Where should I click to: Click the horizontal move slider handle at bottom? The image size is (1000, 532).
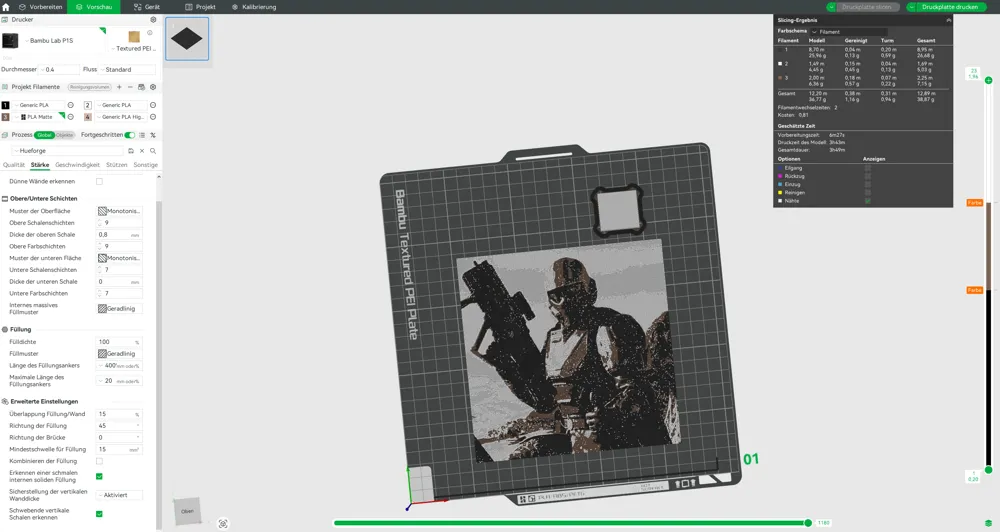point(808,523)
